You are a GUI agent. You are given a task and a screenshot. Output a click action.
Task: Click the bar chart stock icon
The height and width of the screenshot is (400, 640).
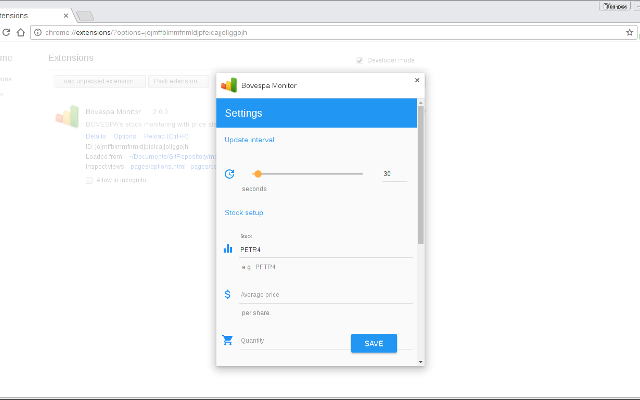[x=228, y=249]
